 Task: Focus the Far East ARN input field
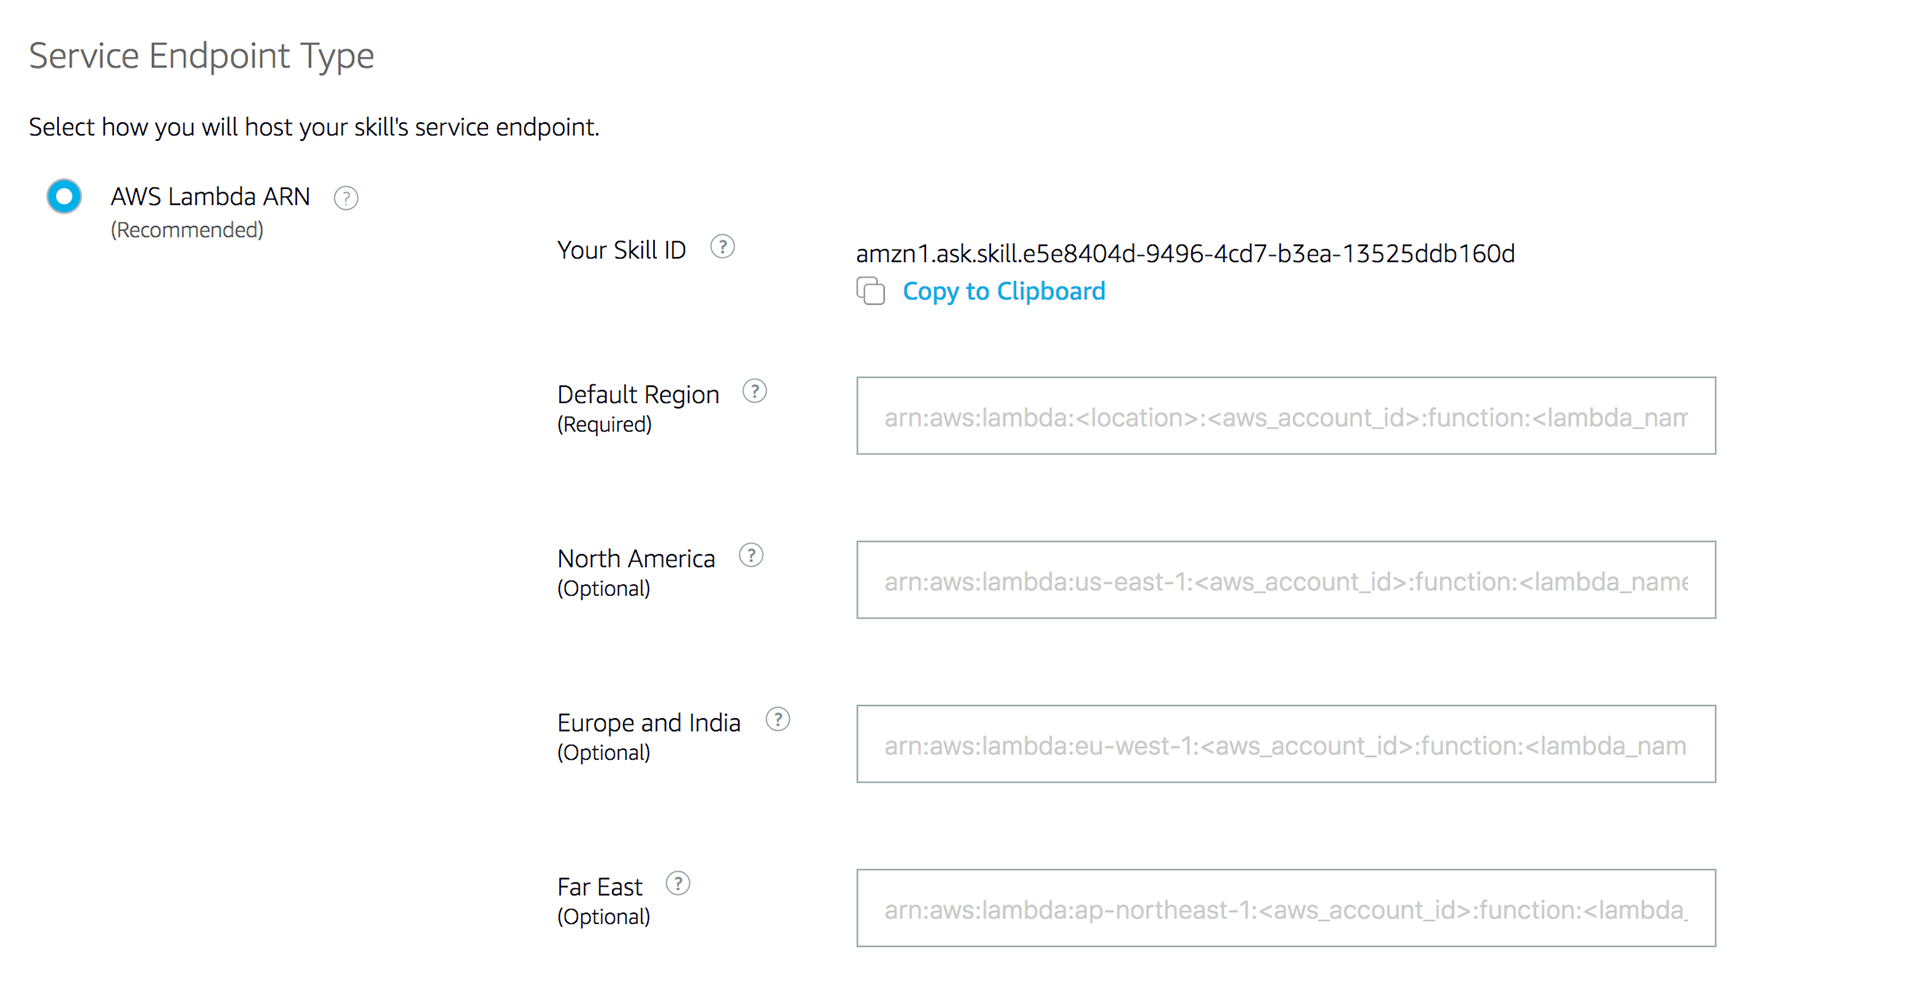click(1286, 908)
